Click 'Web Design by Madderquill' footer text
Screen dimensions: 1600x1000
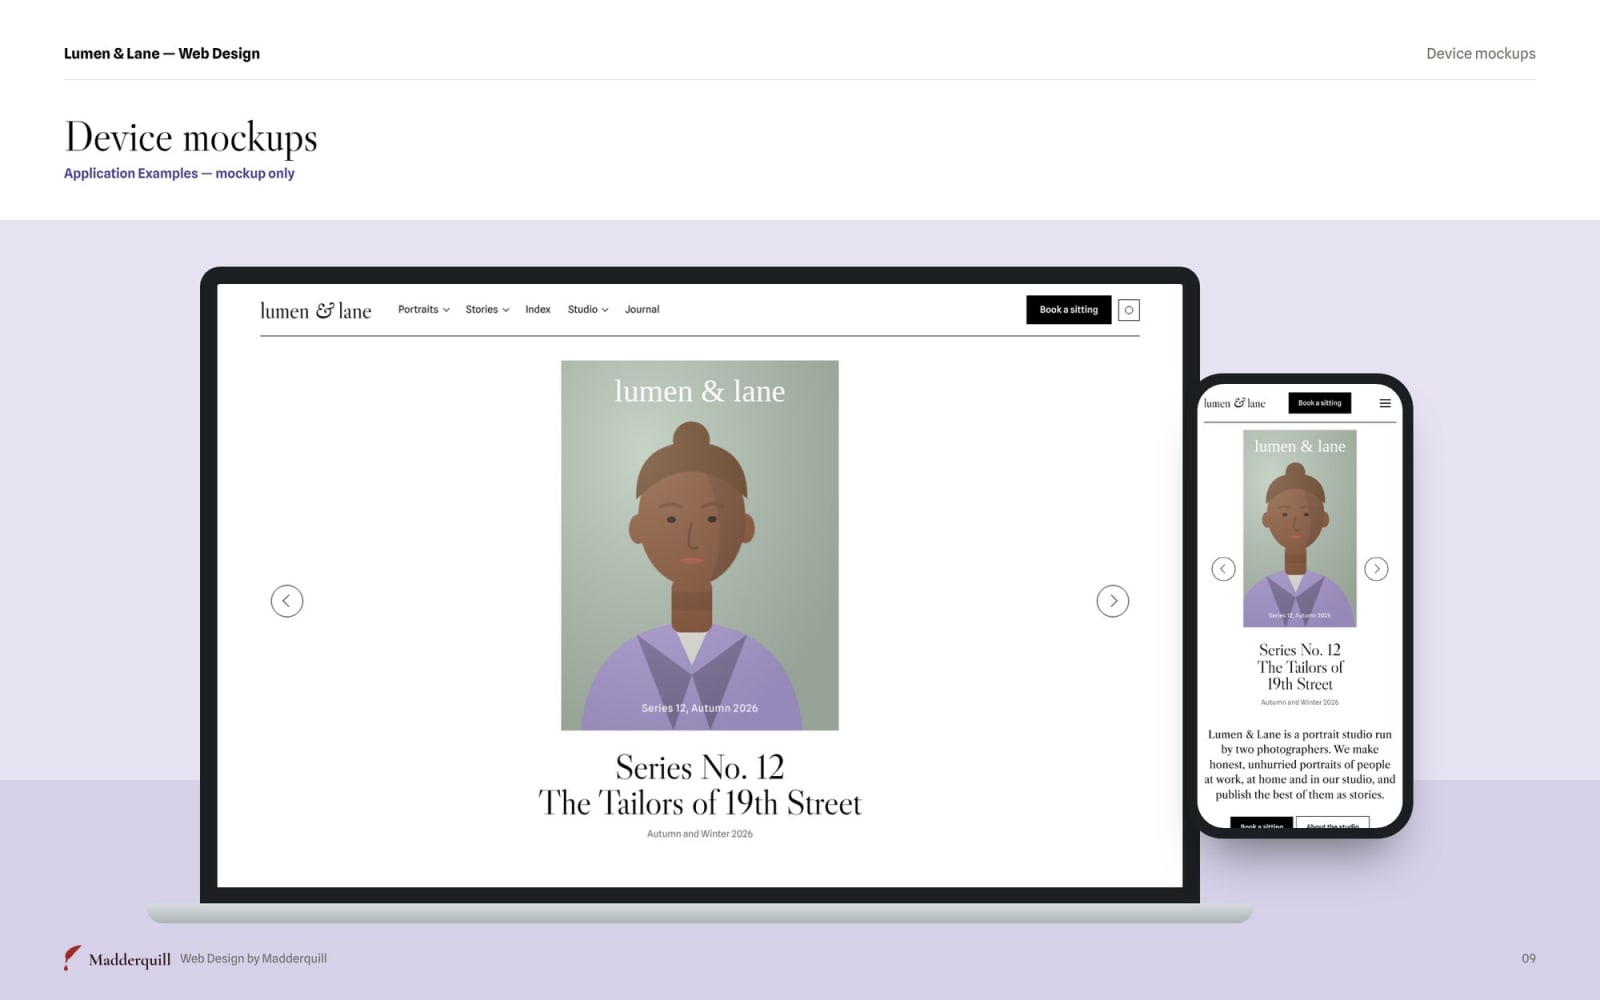point(253,958)
